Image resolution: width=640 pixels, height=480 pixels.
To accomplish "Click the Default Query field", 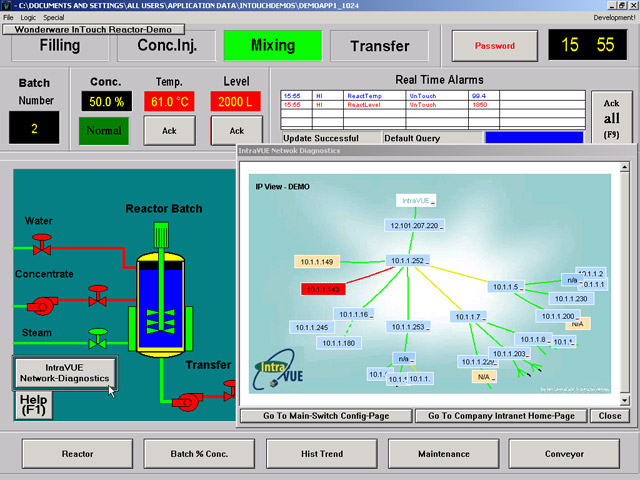I will (x=432, y=138).
